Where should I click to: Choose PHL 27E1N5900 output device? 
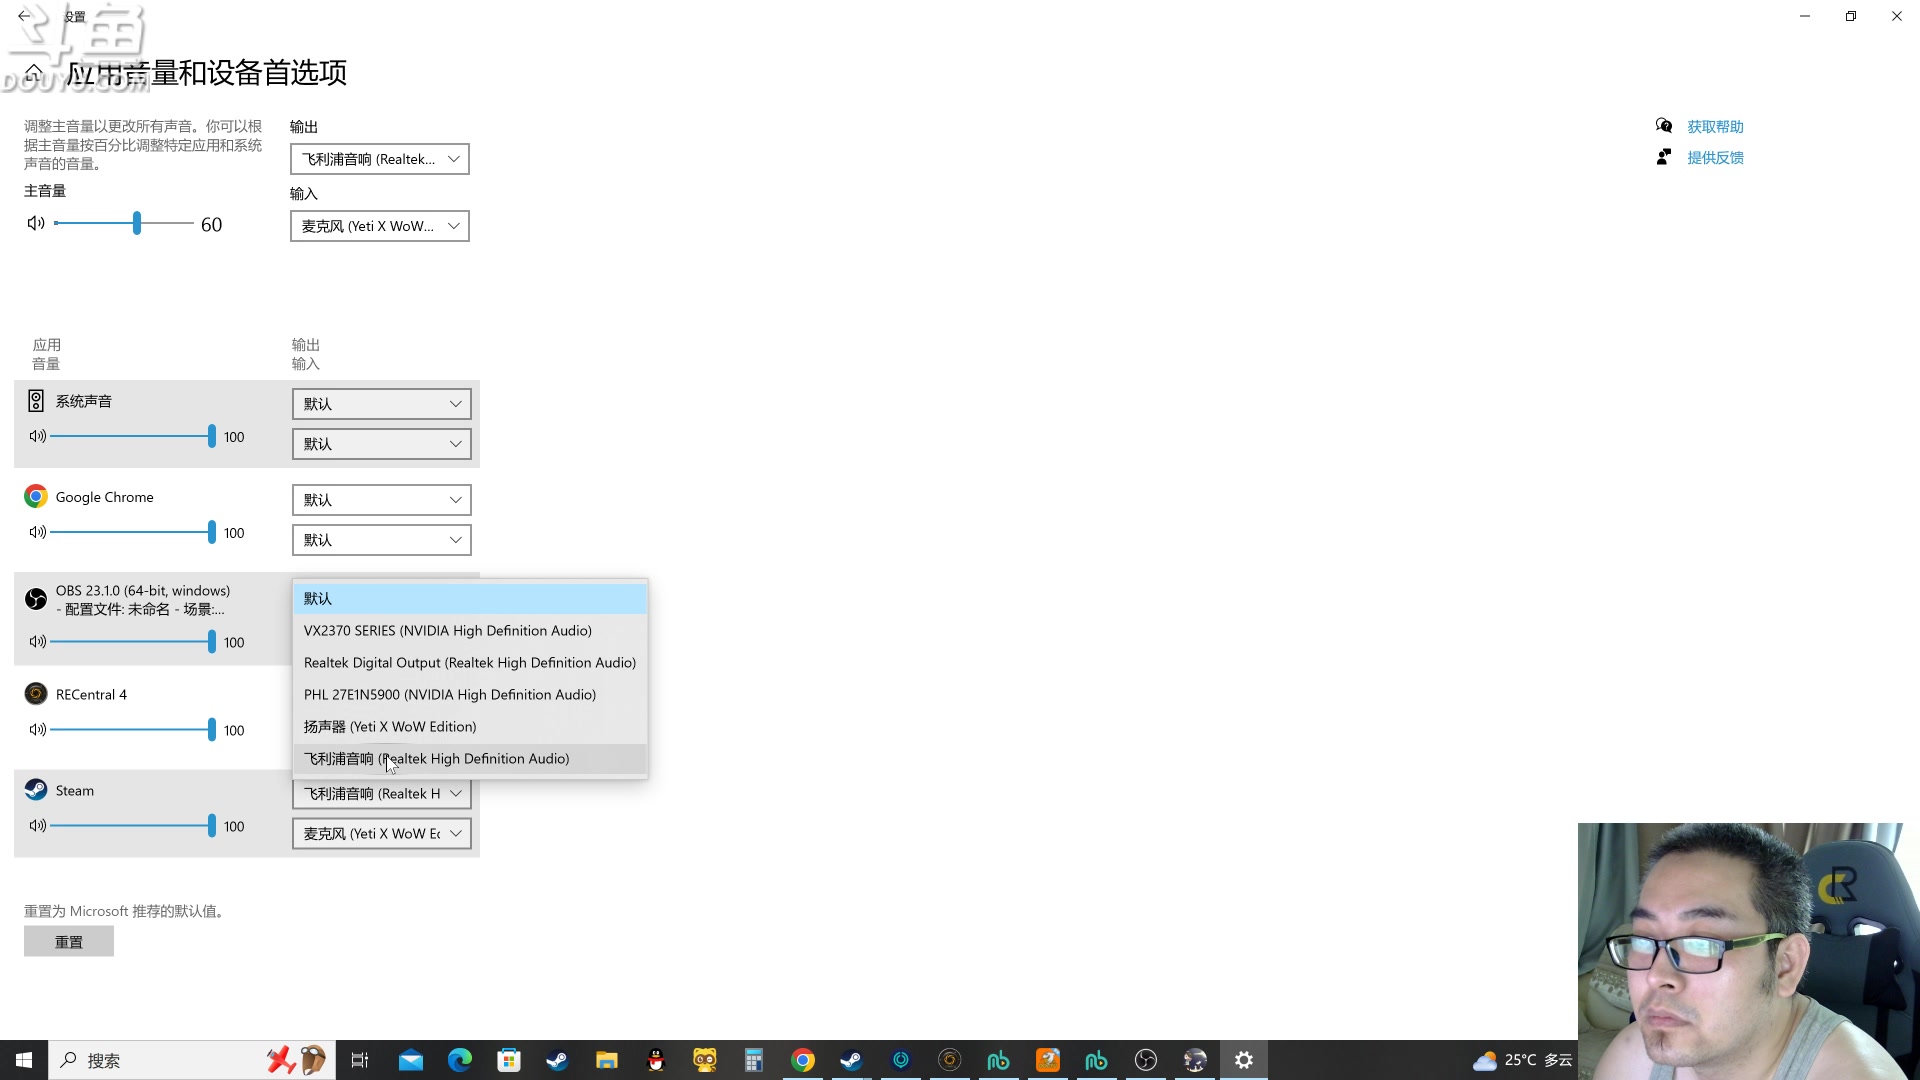pos(470,695)
